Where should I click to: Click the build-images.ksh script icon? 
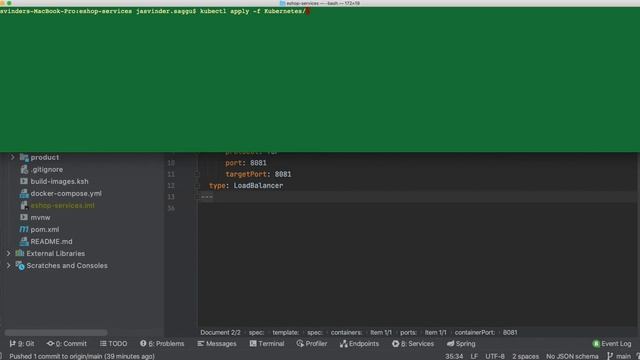click(24, 181)
